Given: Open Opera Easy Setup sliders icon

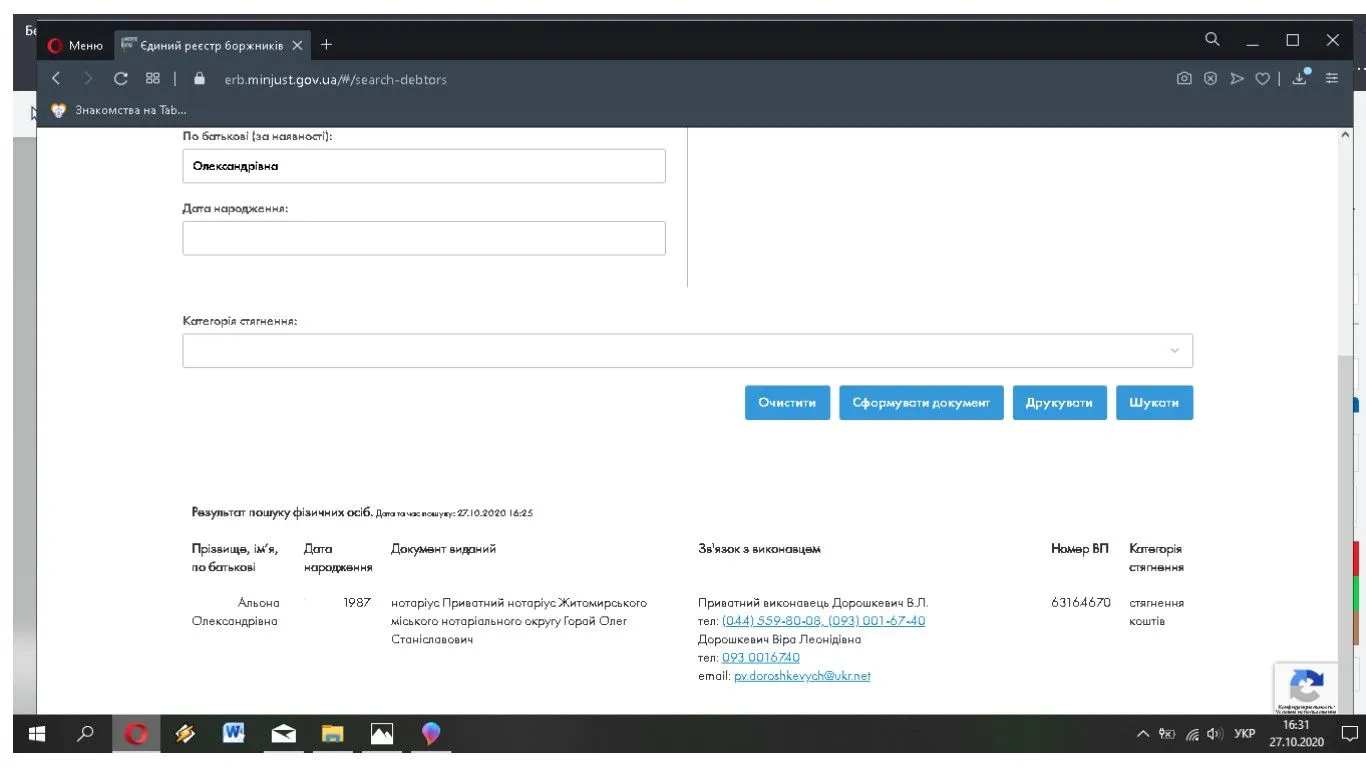Looking at the screenshot, I should click(x=1332, y=79).
